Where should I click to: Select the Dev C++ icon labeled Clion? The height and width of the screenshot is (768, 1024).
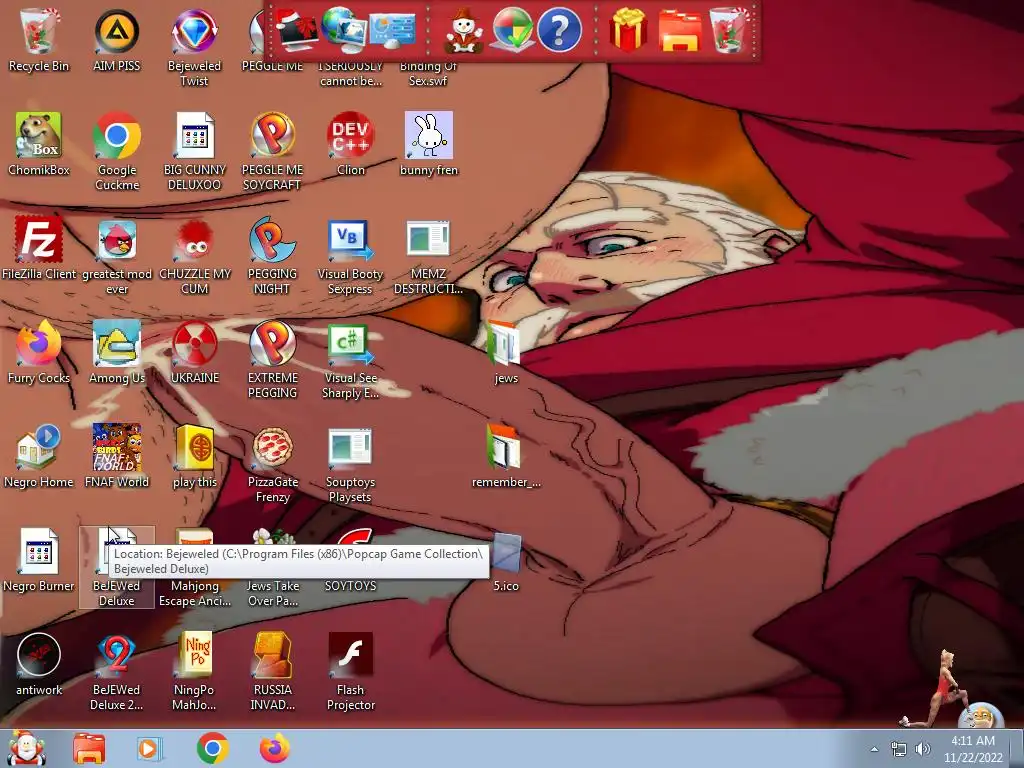[x=351, y=144]
